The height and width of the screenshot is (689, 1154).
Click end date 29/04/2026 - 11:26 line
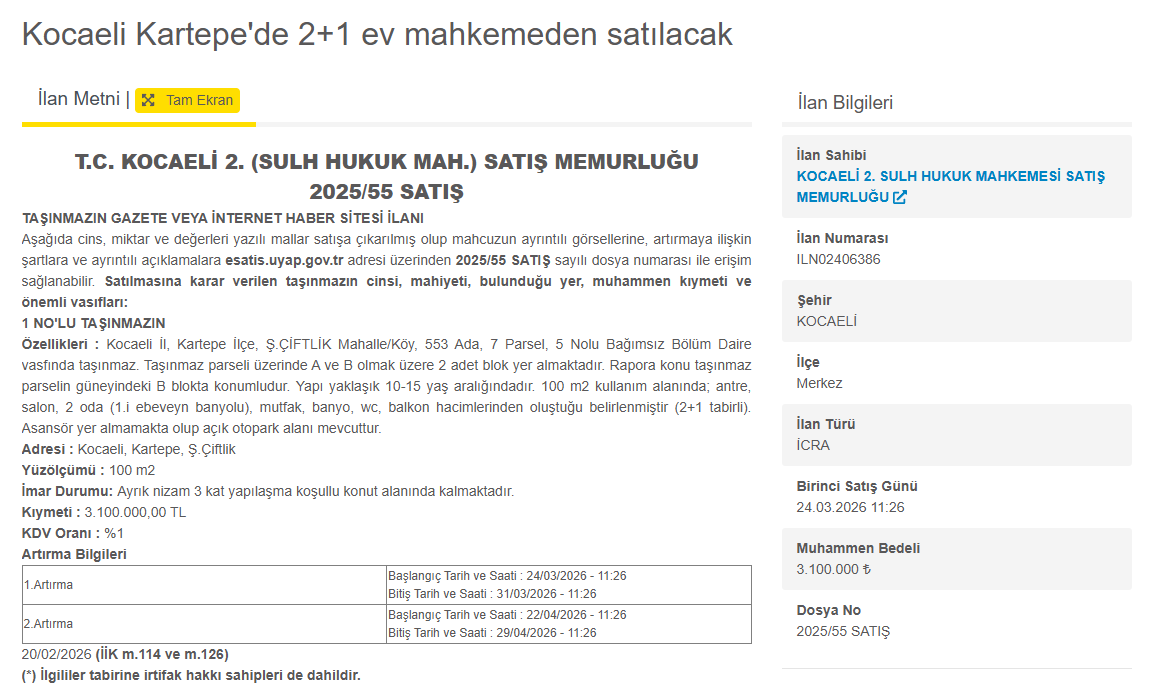click(x=492, y=633)
